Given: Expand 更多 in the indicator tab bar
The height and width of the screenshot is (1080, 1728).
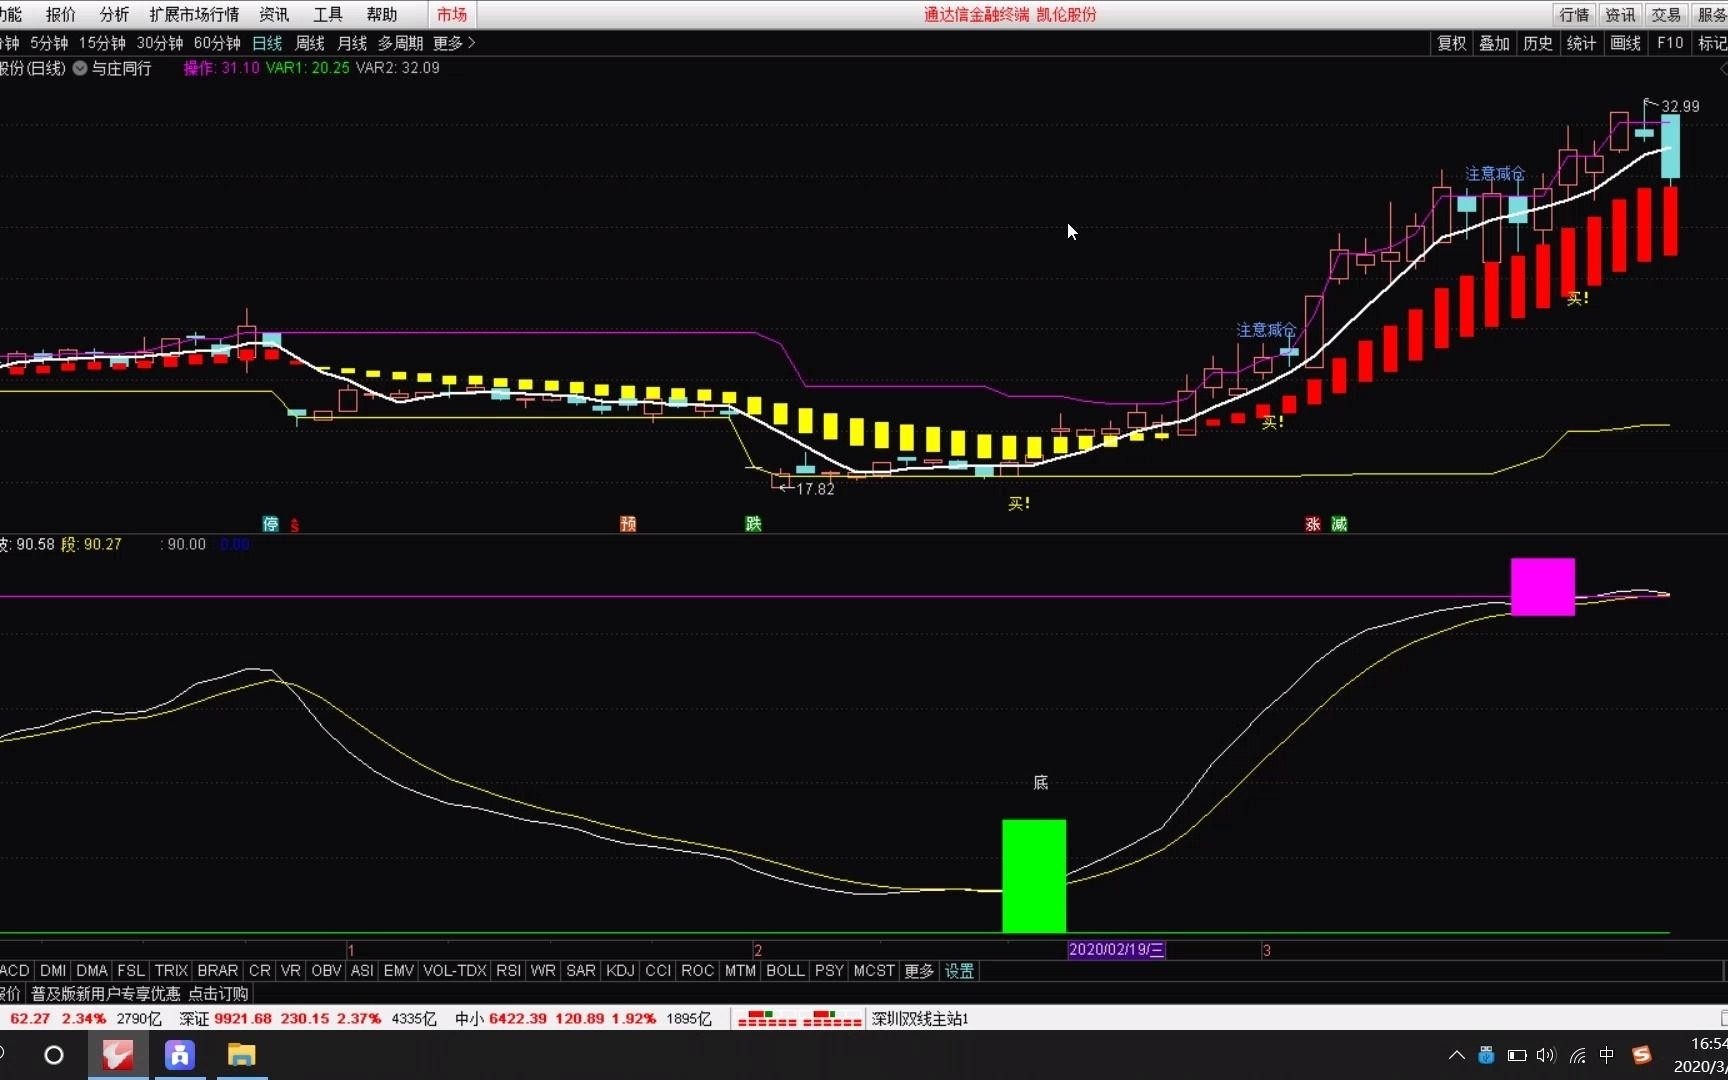Looking at the screenshot, I should [x=918, y=971].
